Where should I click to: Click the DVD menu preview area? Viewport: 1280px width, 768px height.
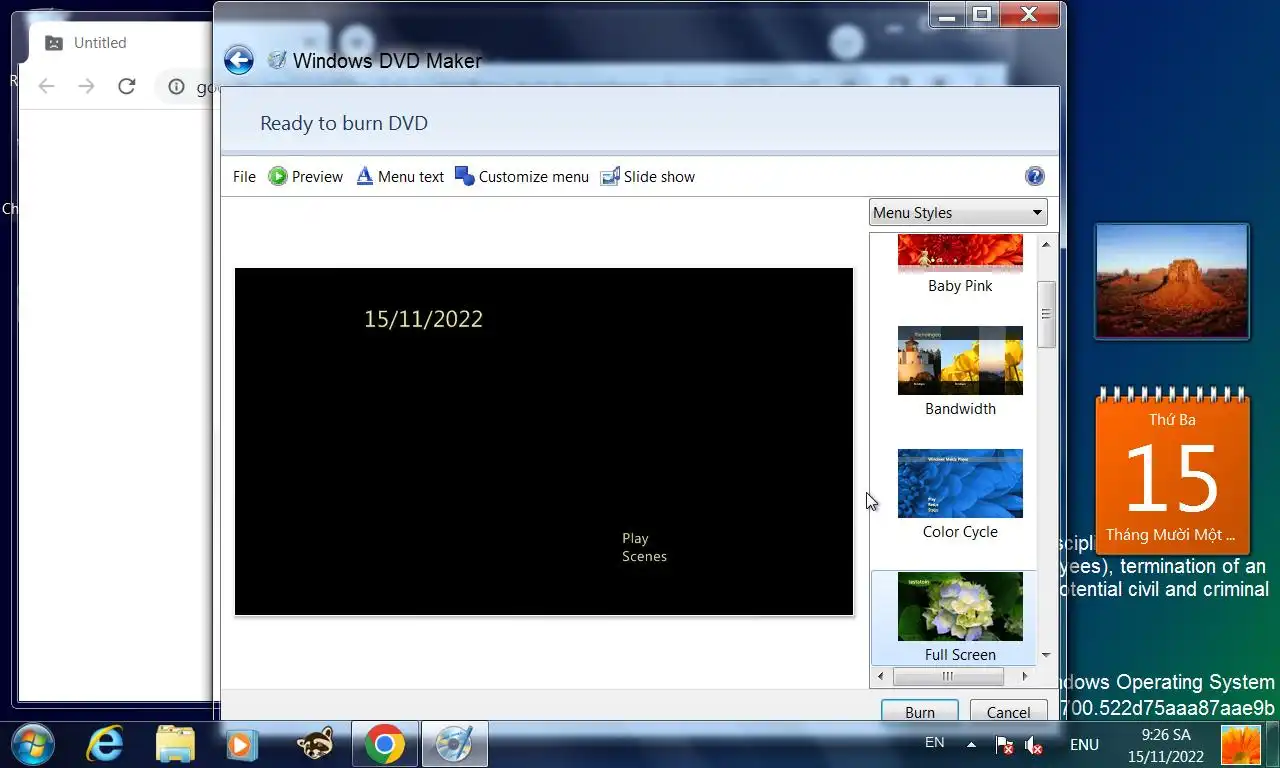(x=544, y=441)
